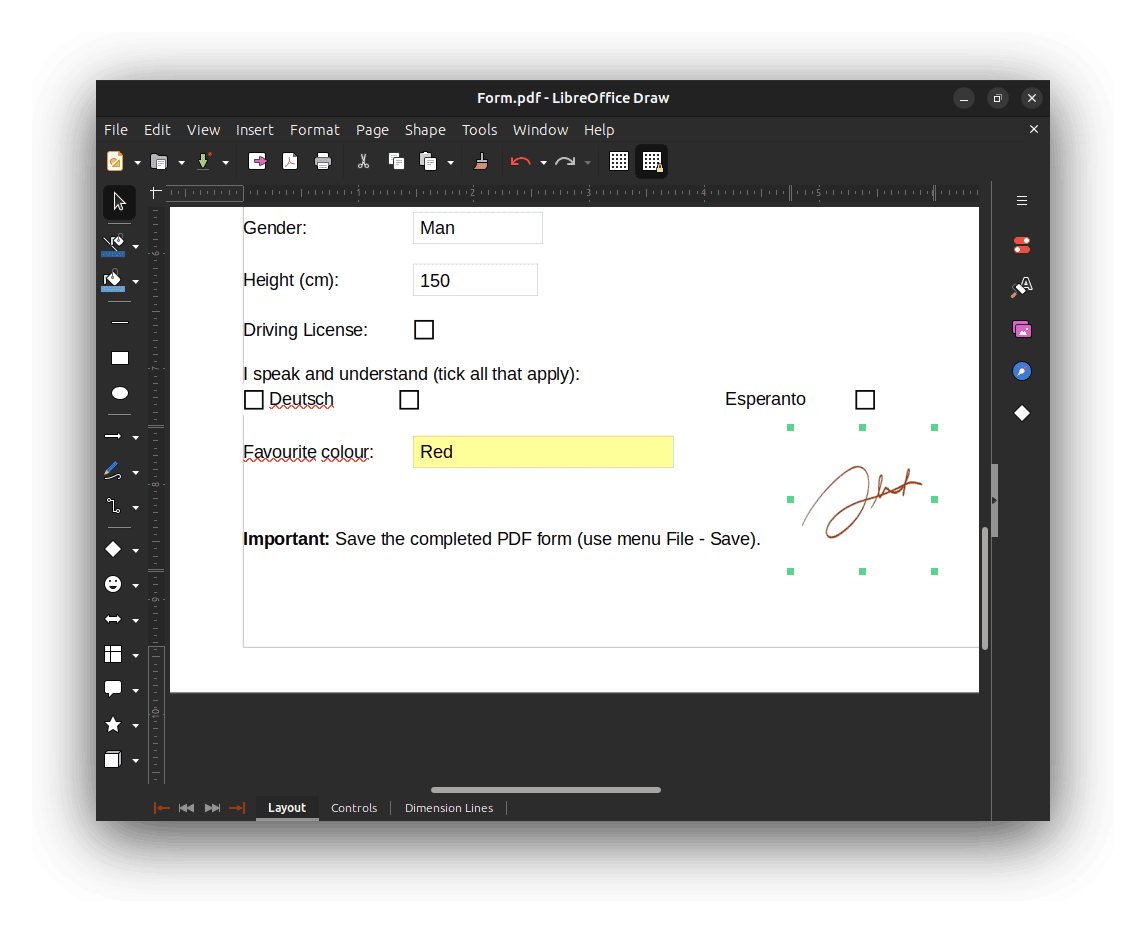
Task: Export directly as PDF icon
Action: [x=290, y=161]
